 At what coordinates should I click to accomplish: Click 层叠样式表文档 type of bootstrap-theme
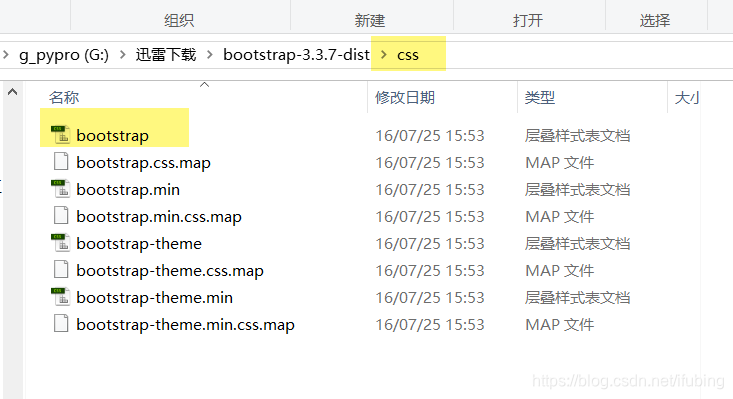pyautogui.click(x=577, y=243)
